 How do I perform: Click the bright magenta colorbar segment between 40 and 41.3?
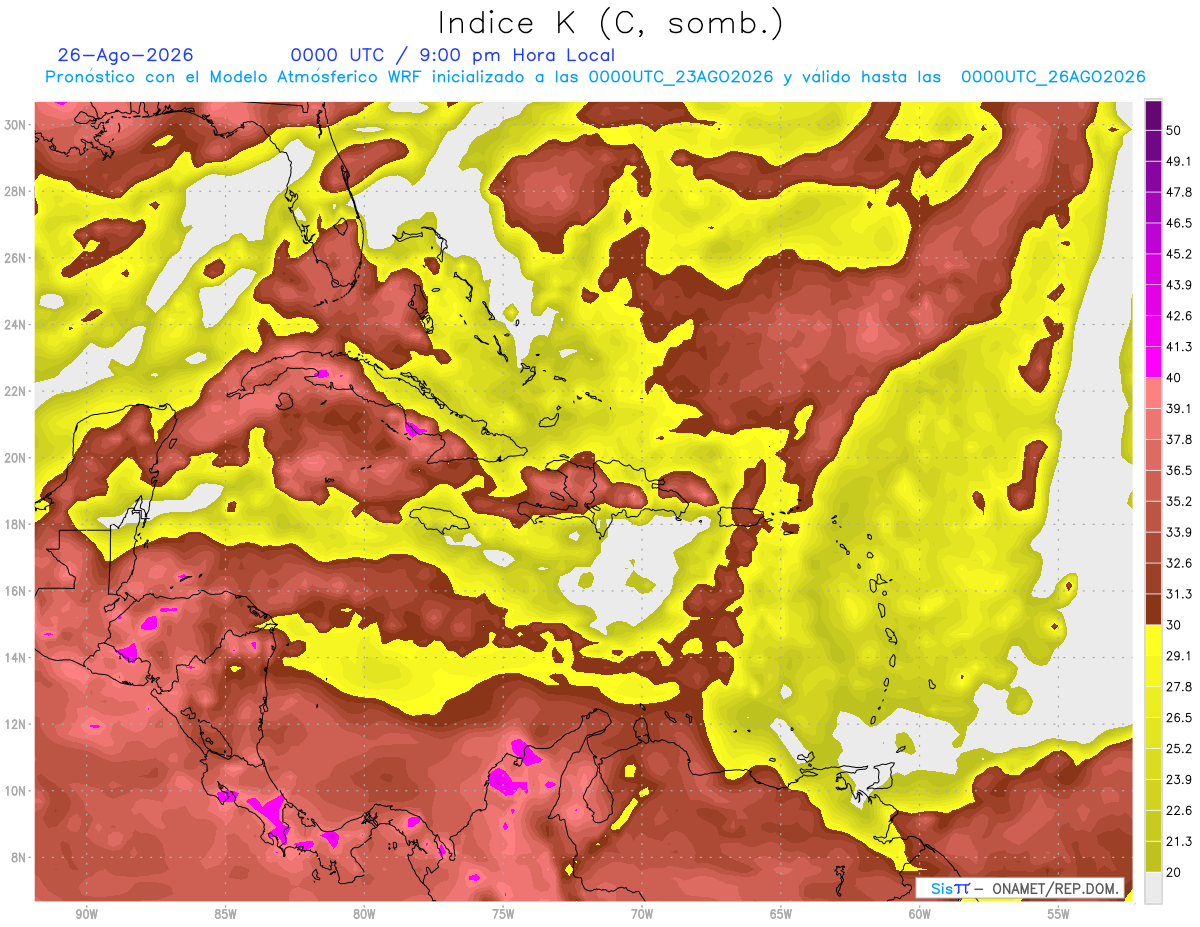point(1153,362)
